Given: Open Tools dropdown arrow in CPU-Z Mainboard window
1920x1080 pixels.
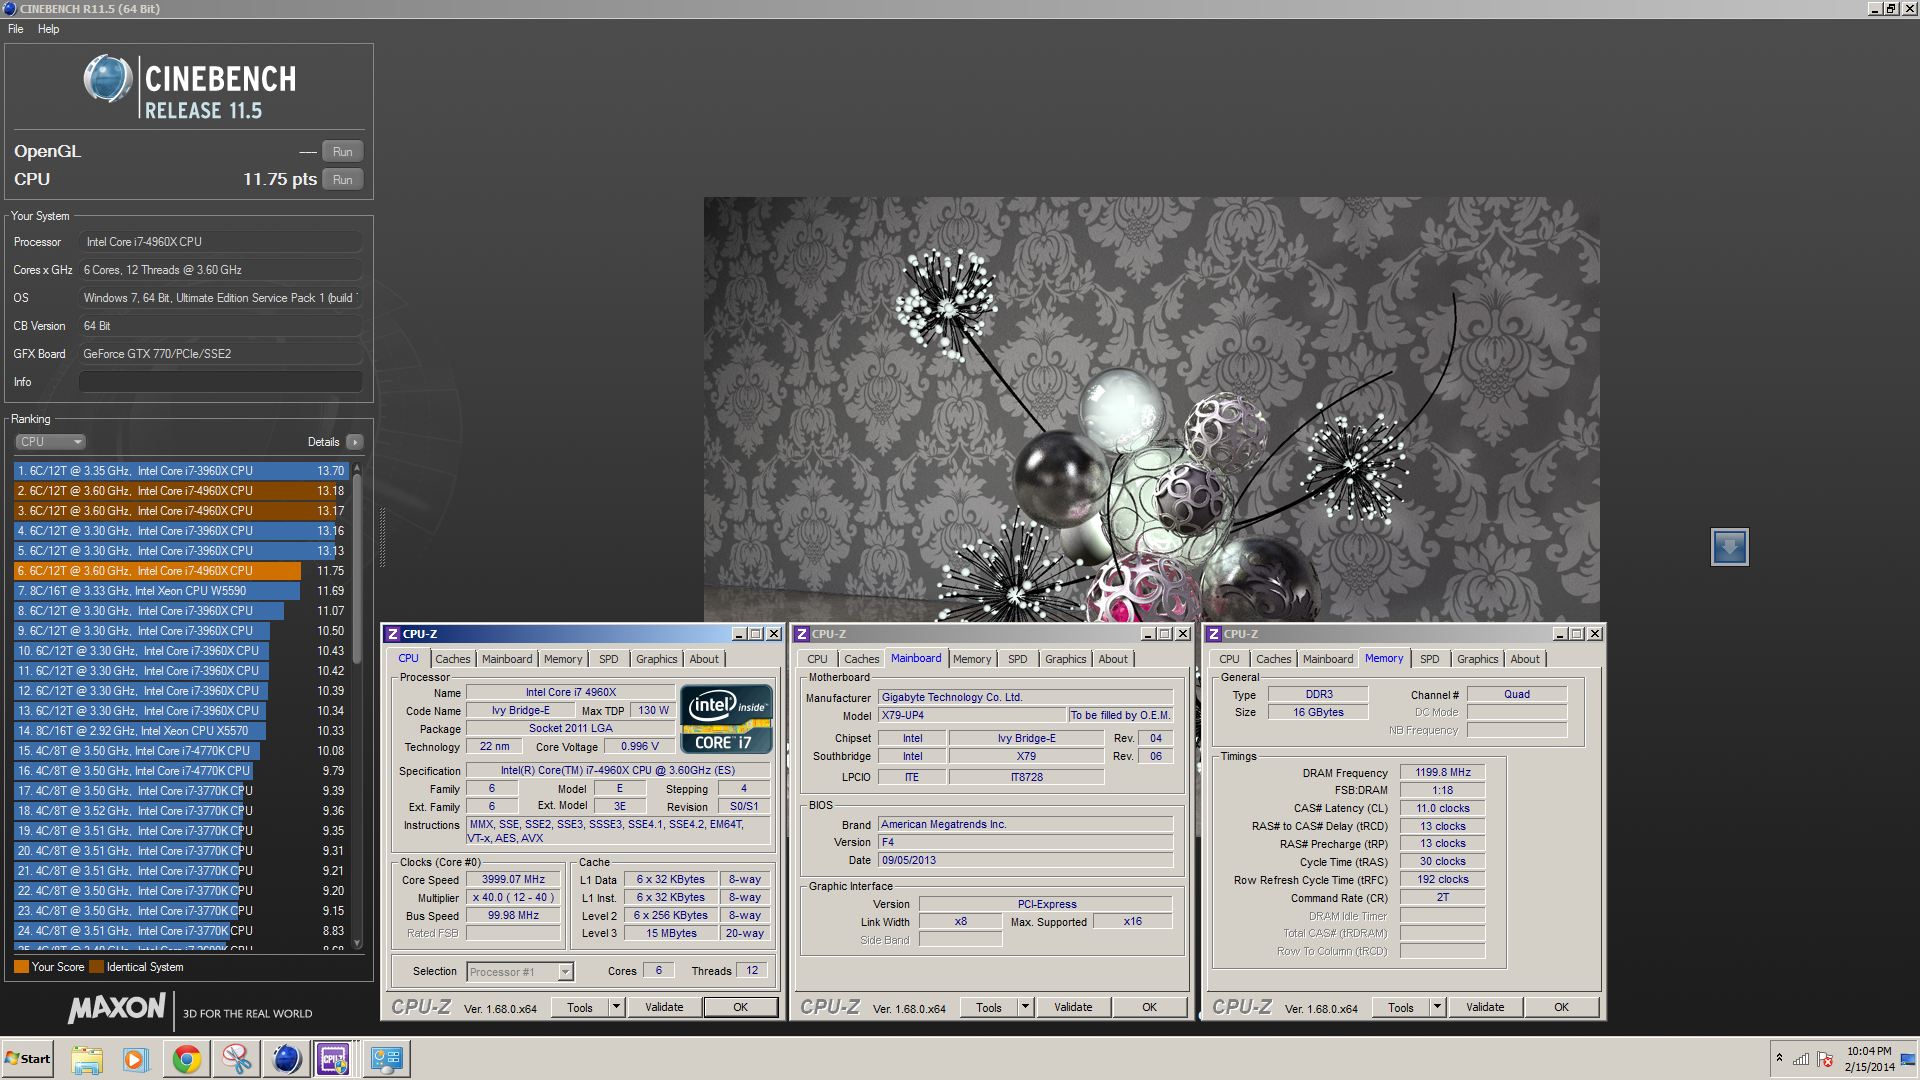Looking at the screenshot, I should point(1025,1007).
